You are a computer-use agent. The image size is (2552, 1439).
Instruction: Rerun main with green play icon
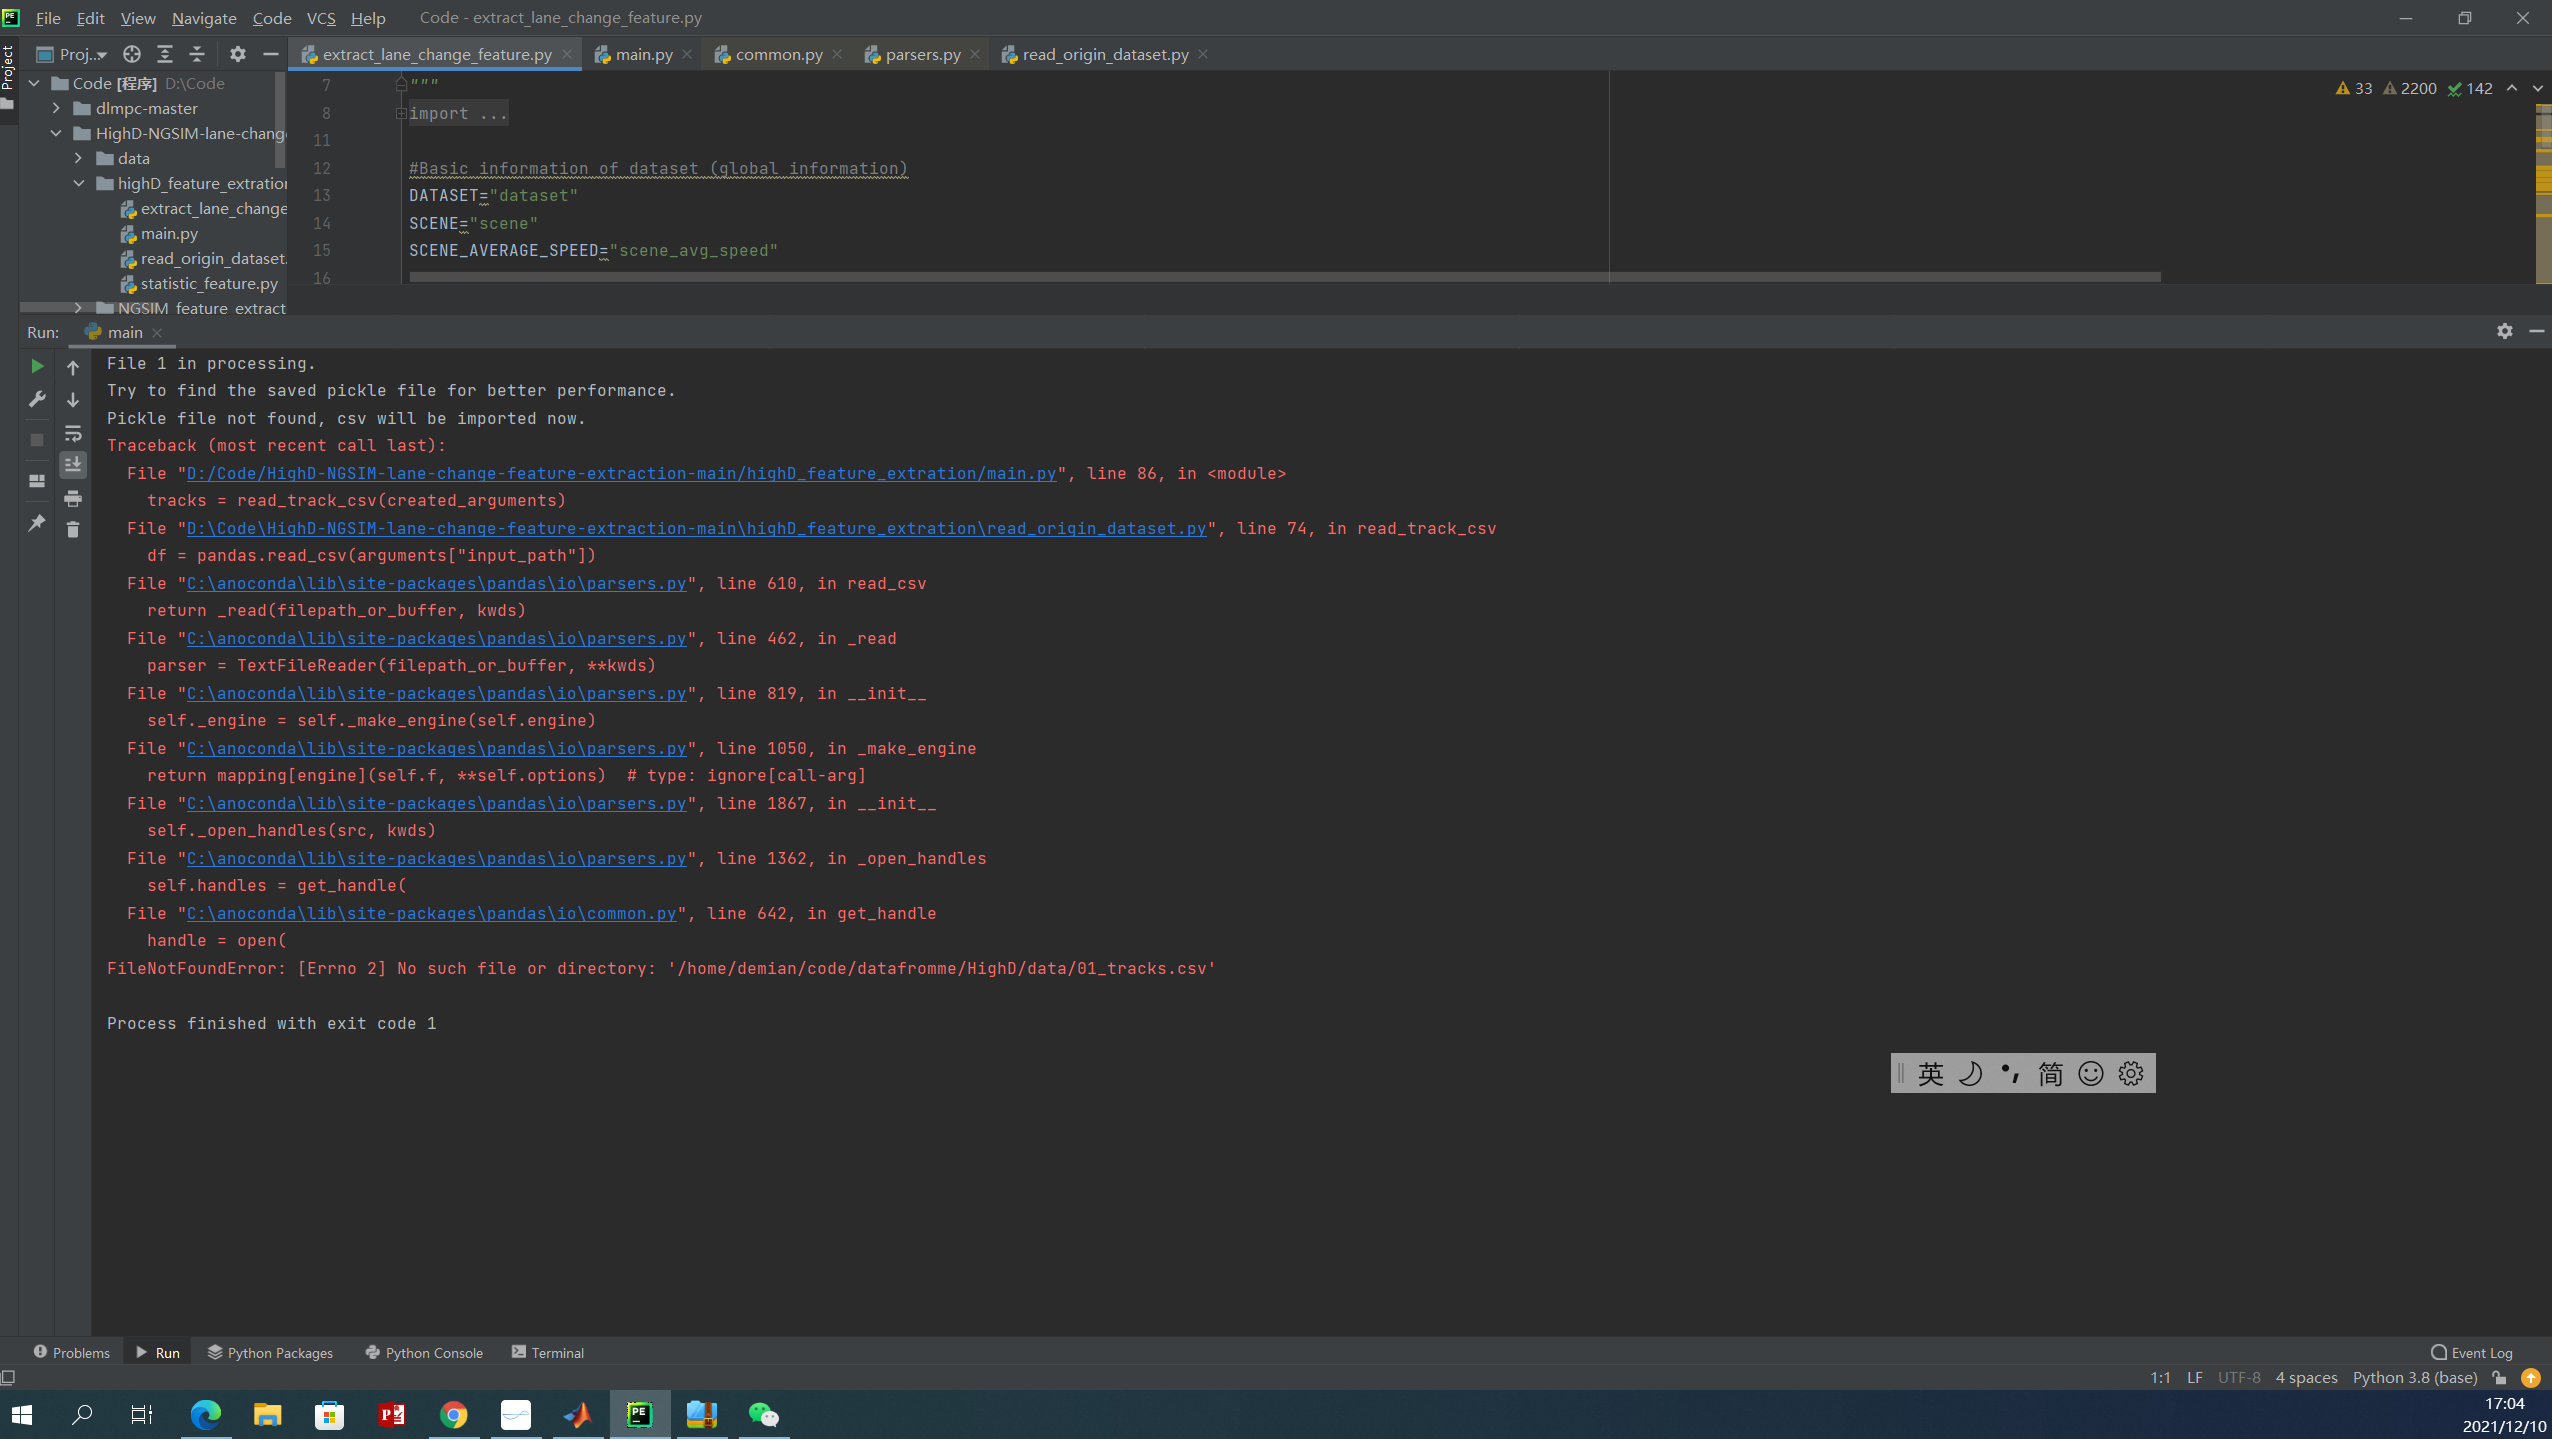37,367
